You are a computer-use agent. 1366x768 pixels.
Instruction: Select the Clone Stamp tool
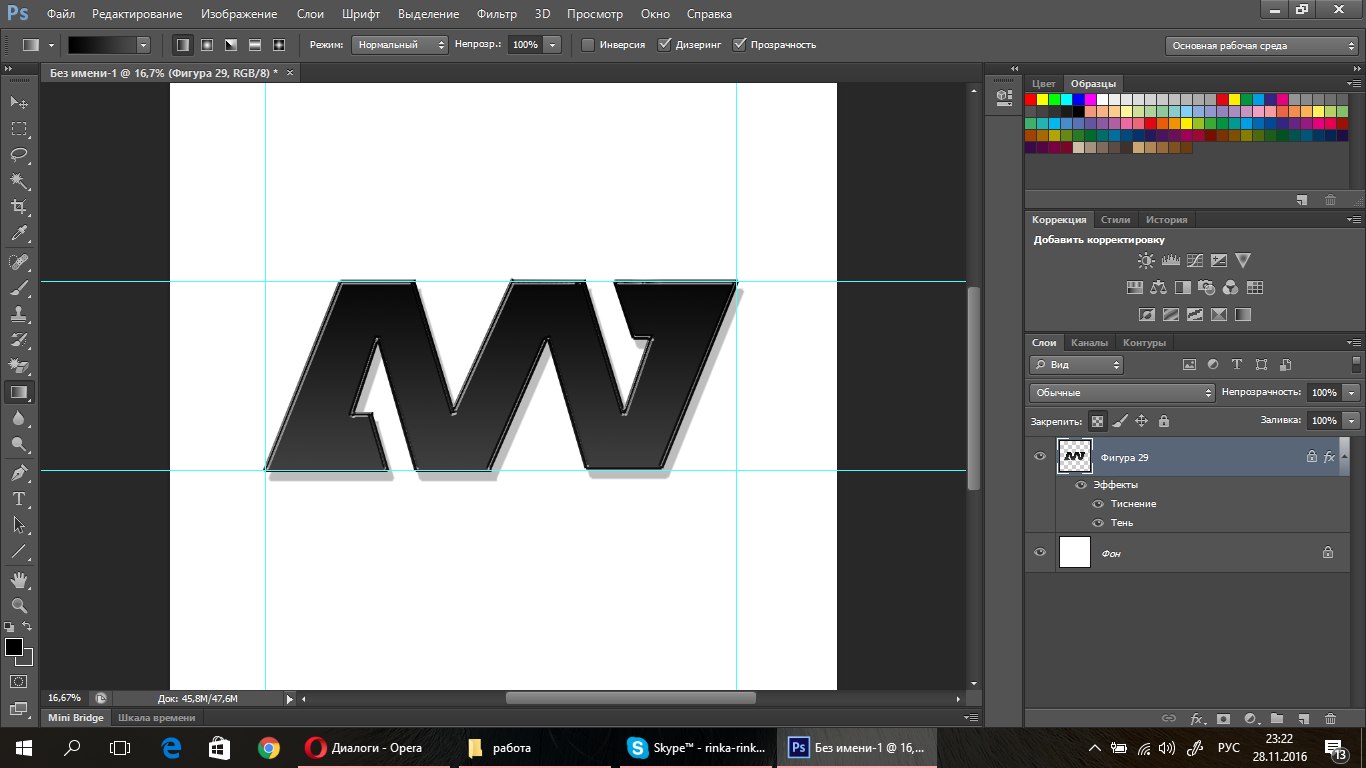coord(19,314)
